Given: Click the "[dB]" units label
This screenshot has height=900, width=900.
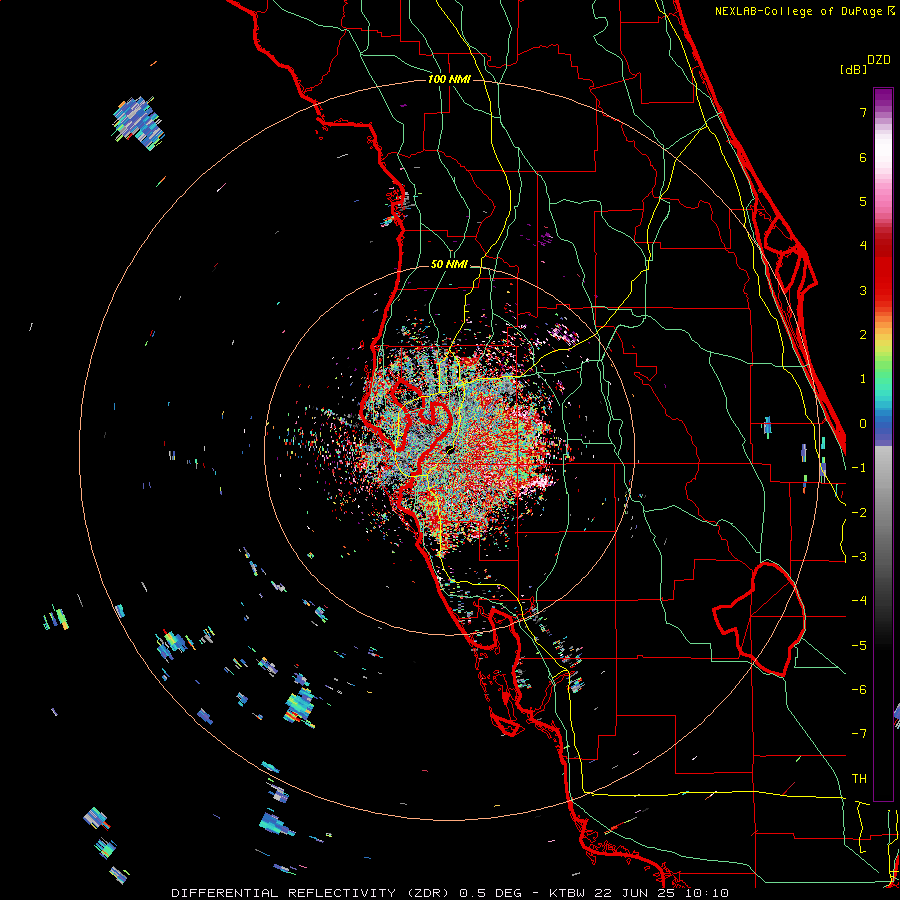Looking at the screenshot, I should point(854,69).
